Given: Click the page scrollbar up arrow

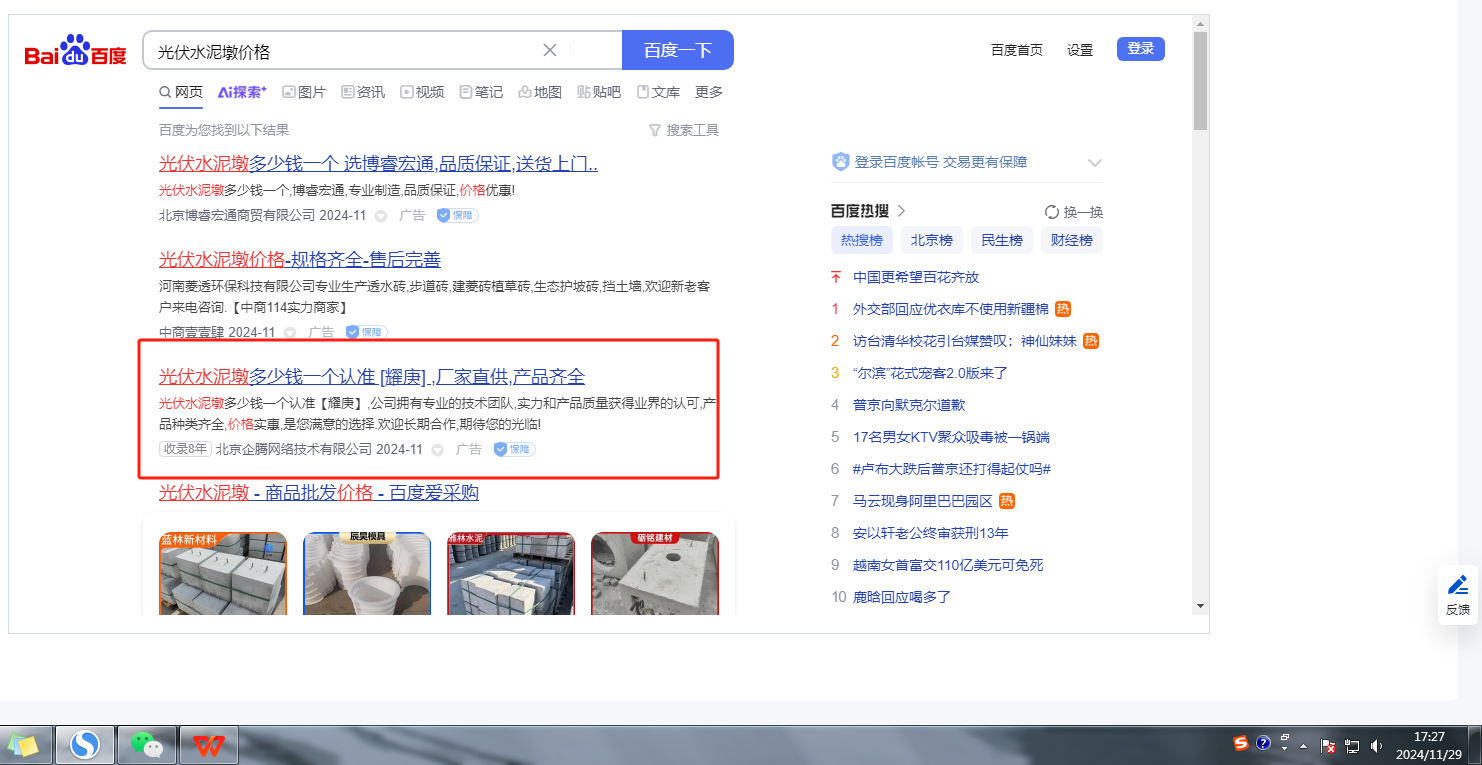Looking at the screenshot, I should (1200, 22).
